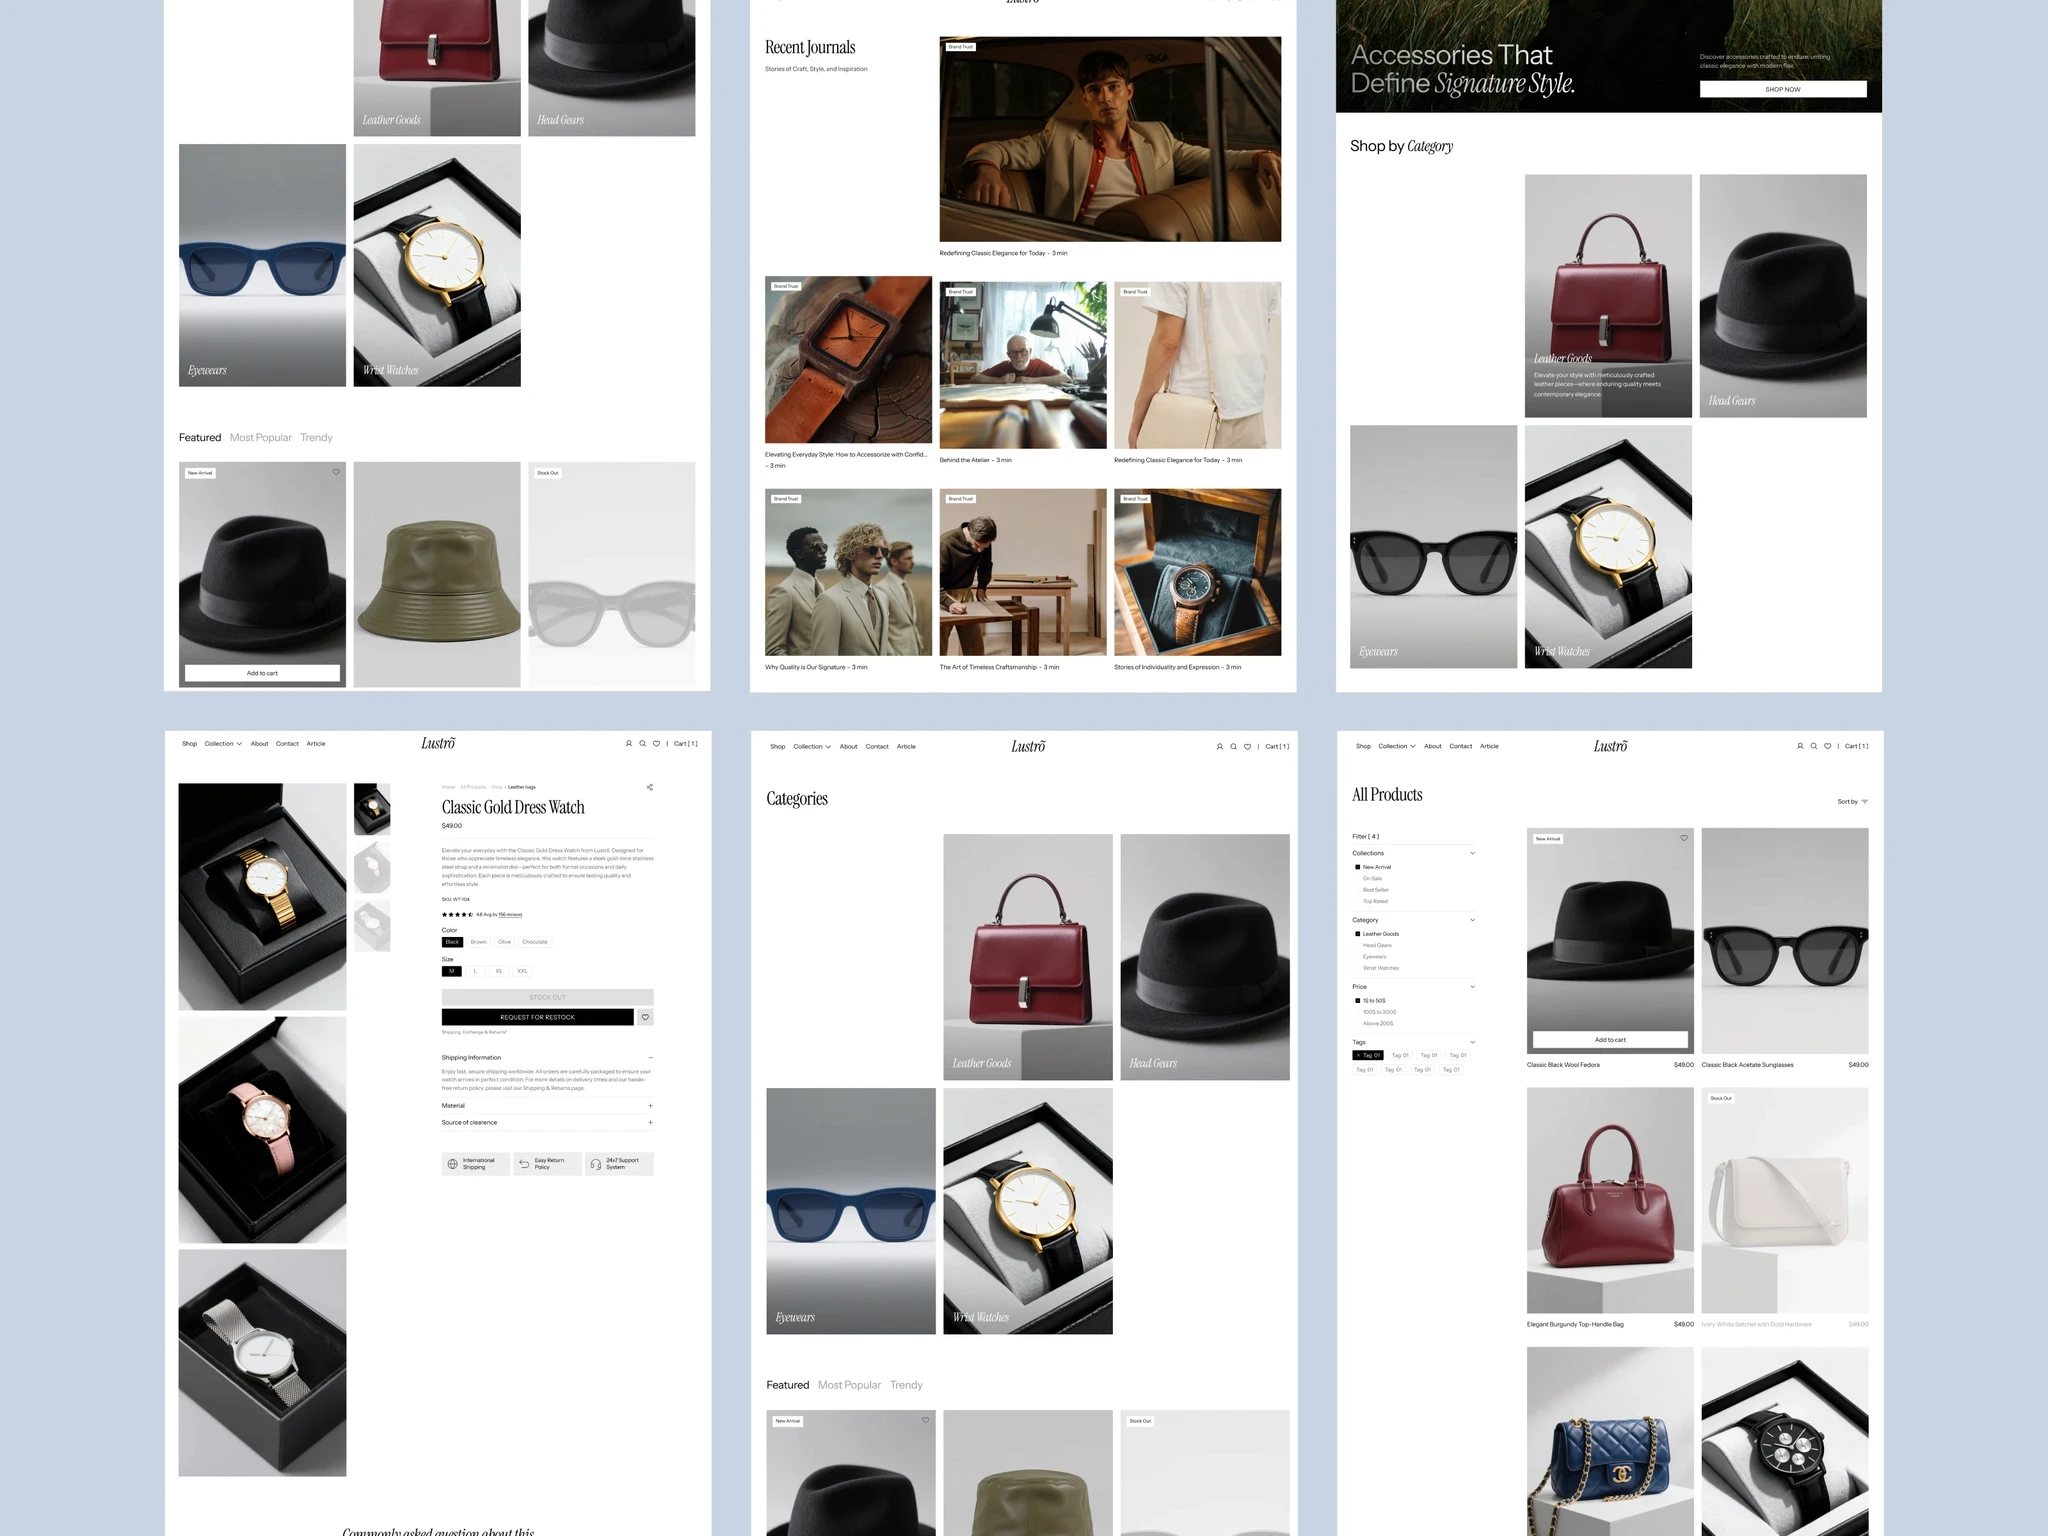2048x1536 pixels.
Task: Collapse the Collections filter section
Action: pyautogui.click(x=1473, y=853)
